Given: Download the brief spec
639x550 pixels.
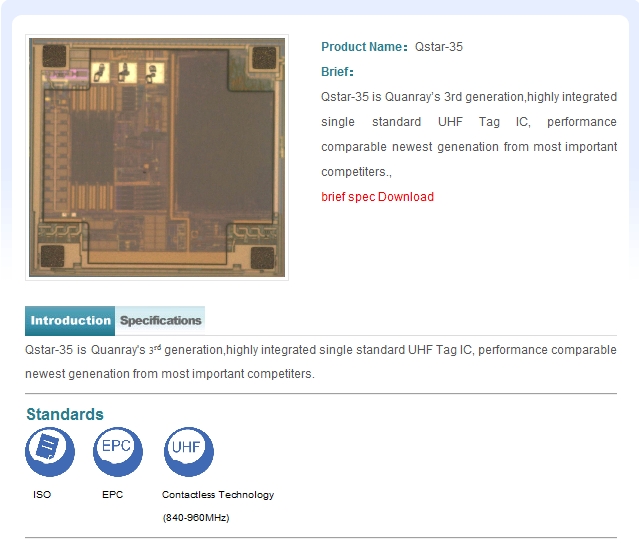Looking at the screenshot, I should [377, 197].
